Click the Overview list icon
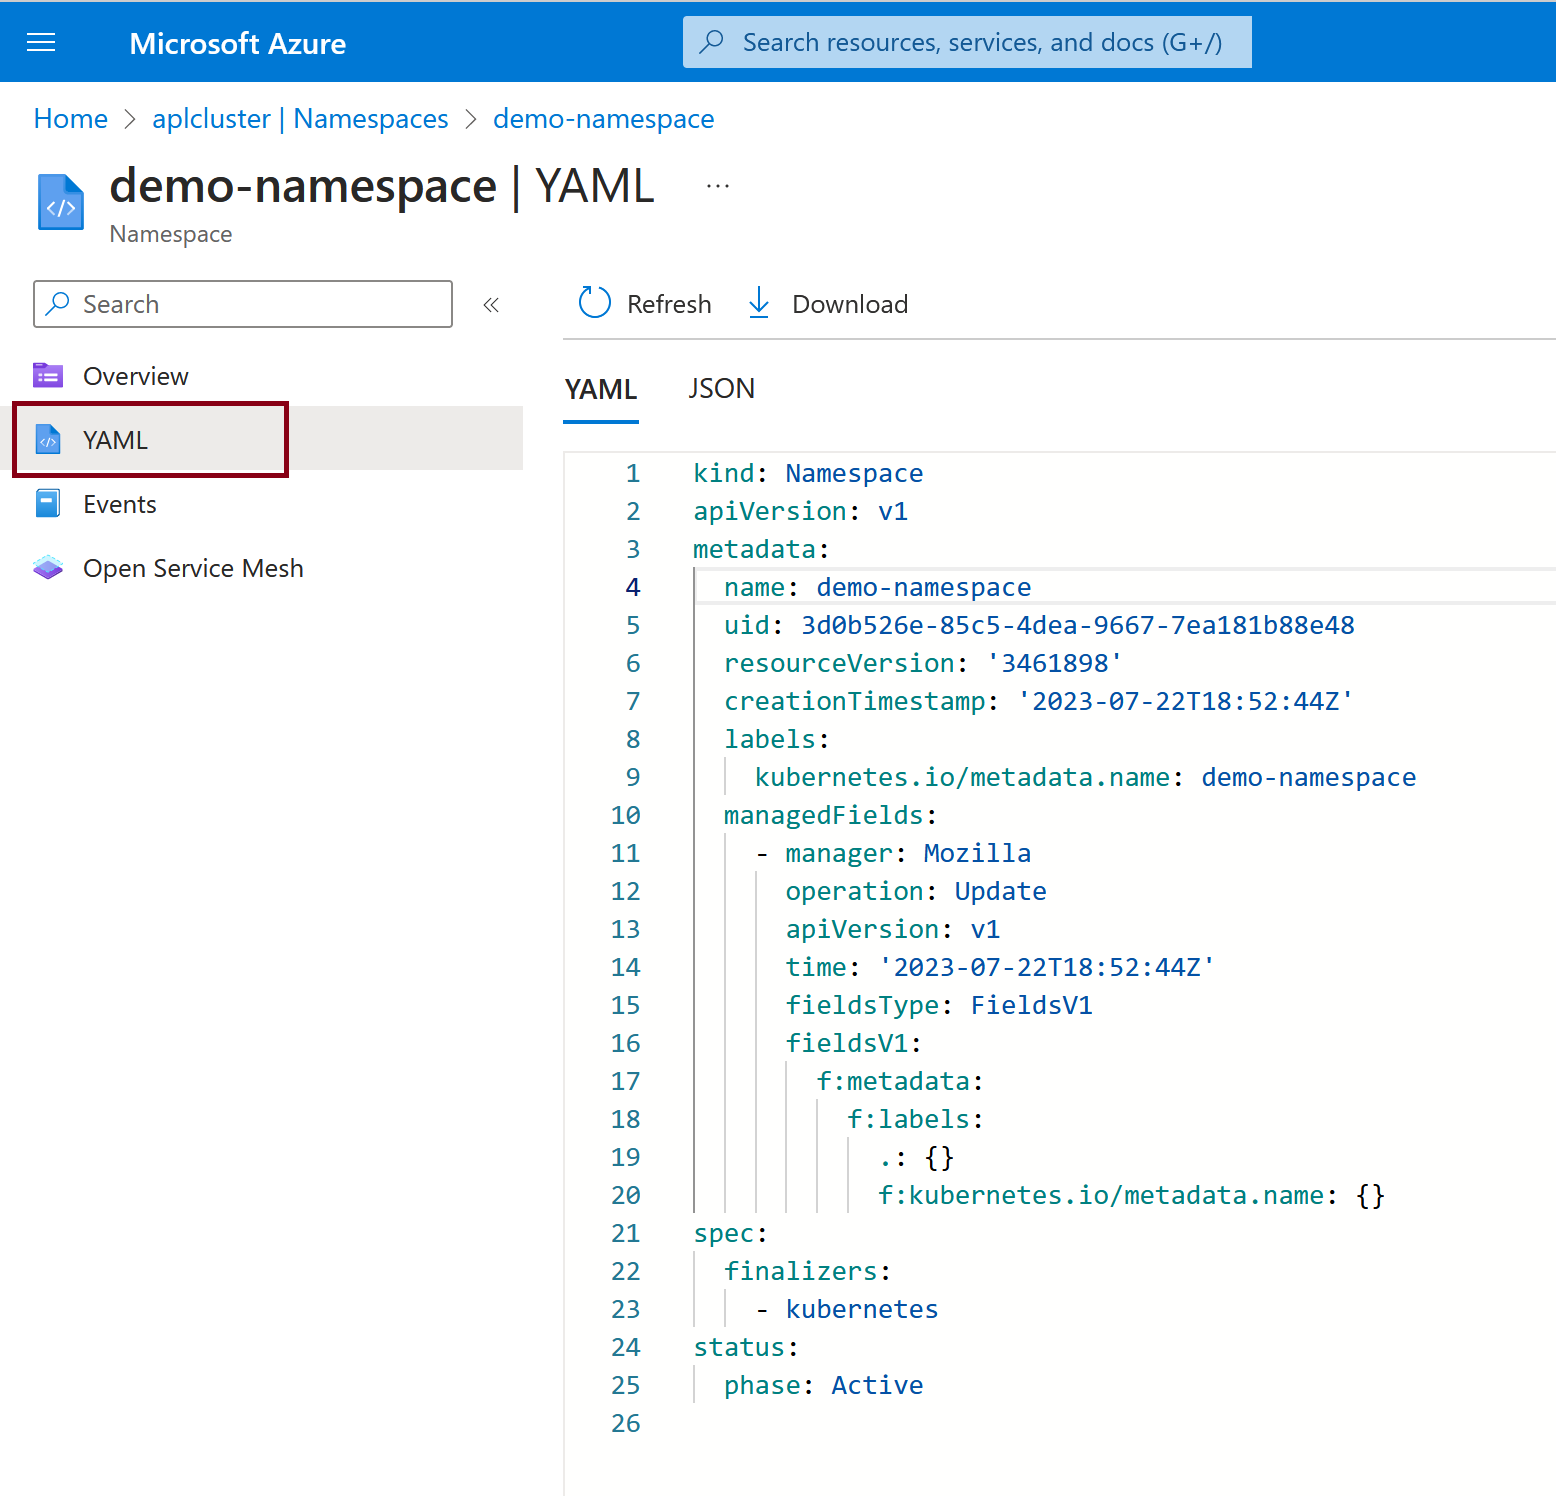The image size is (1556, 1496). tap(48, 375)
